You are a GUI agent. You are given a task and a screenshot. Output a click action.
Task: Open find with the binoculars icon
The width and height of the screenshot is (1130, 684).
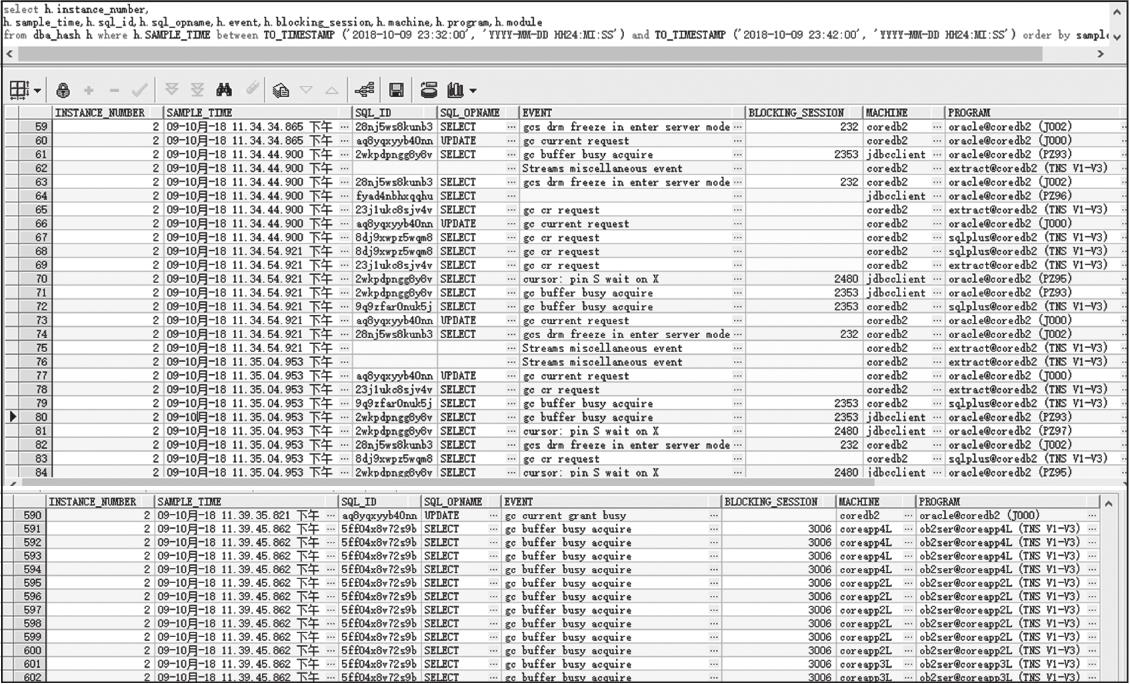pos(224,90)
